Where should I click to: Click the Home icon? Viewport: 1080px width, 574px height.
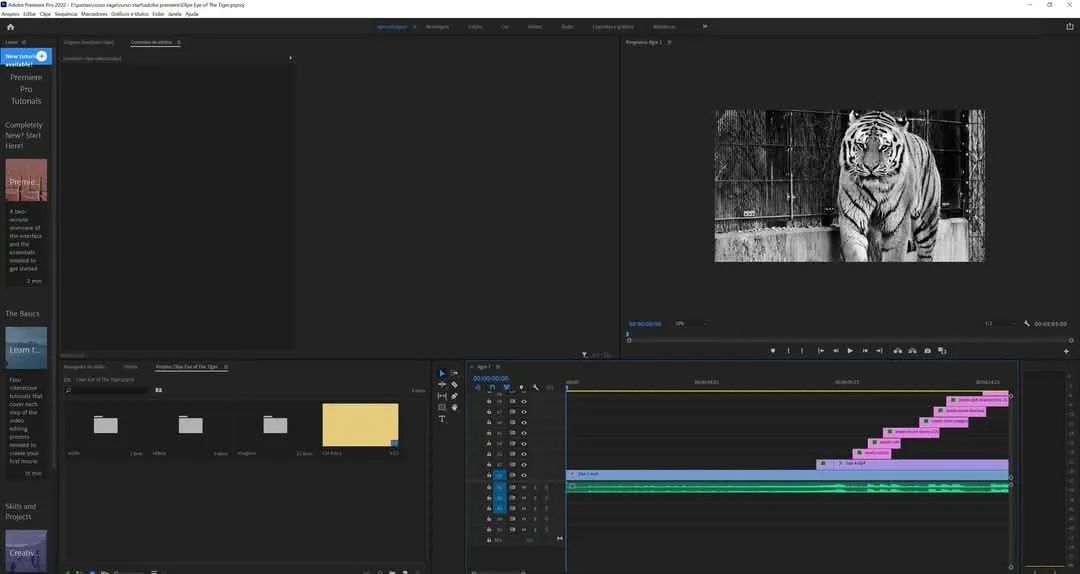[10, 27]
